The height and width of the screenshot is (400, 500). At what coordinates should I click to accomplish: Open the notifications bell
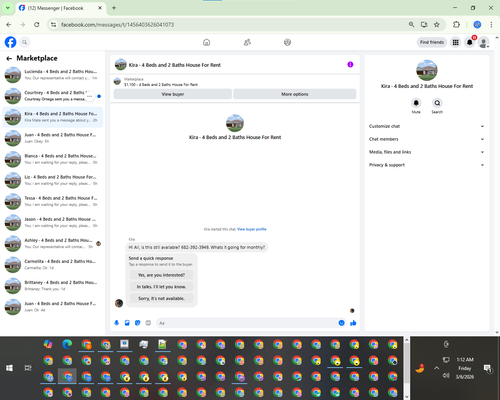click(470, 42)
